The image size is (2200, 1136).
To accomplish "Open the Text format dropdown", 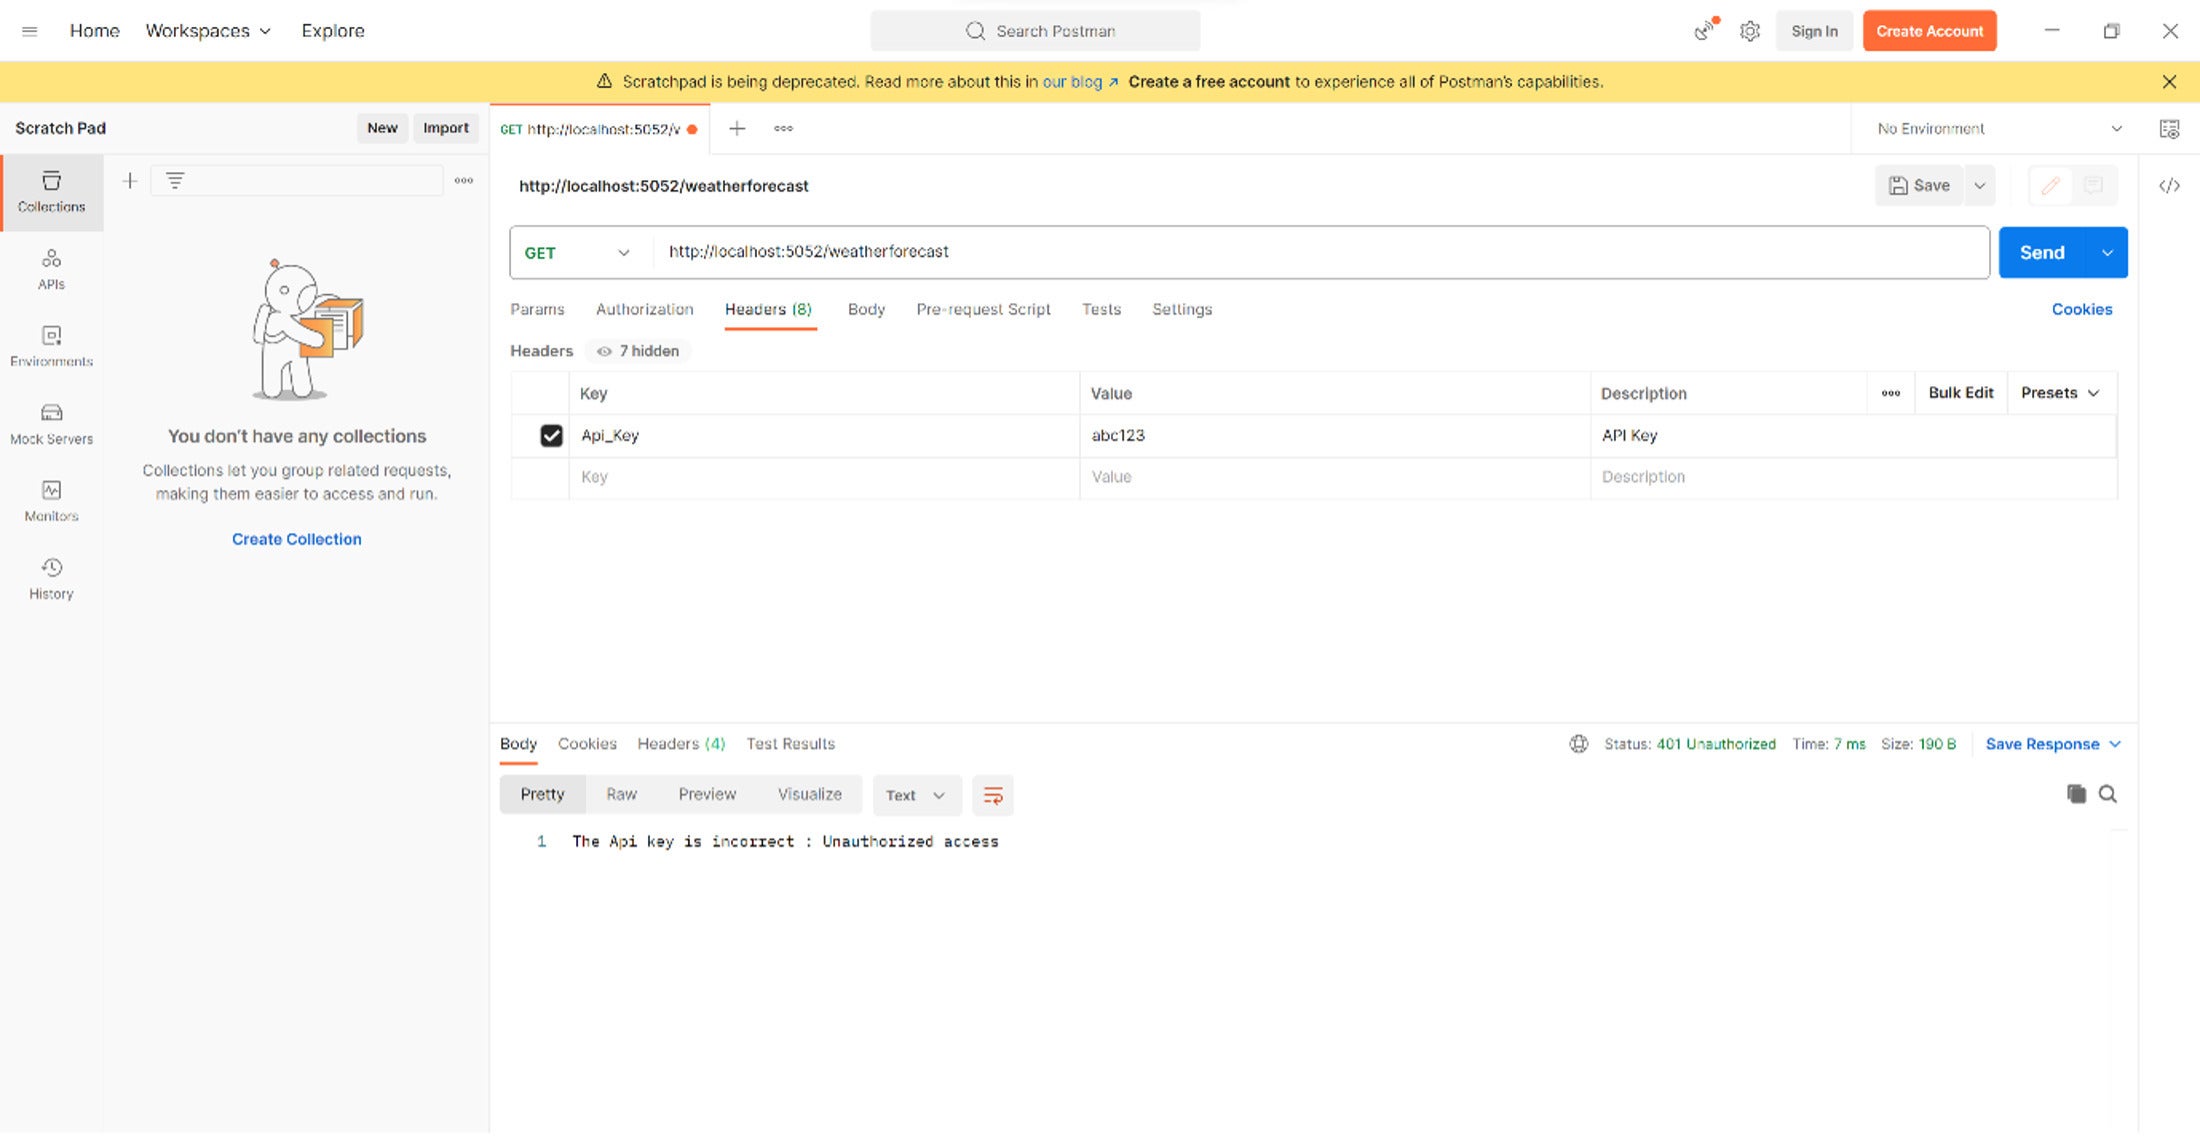I will tap(916, 796).
